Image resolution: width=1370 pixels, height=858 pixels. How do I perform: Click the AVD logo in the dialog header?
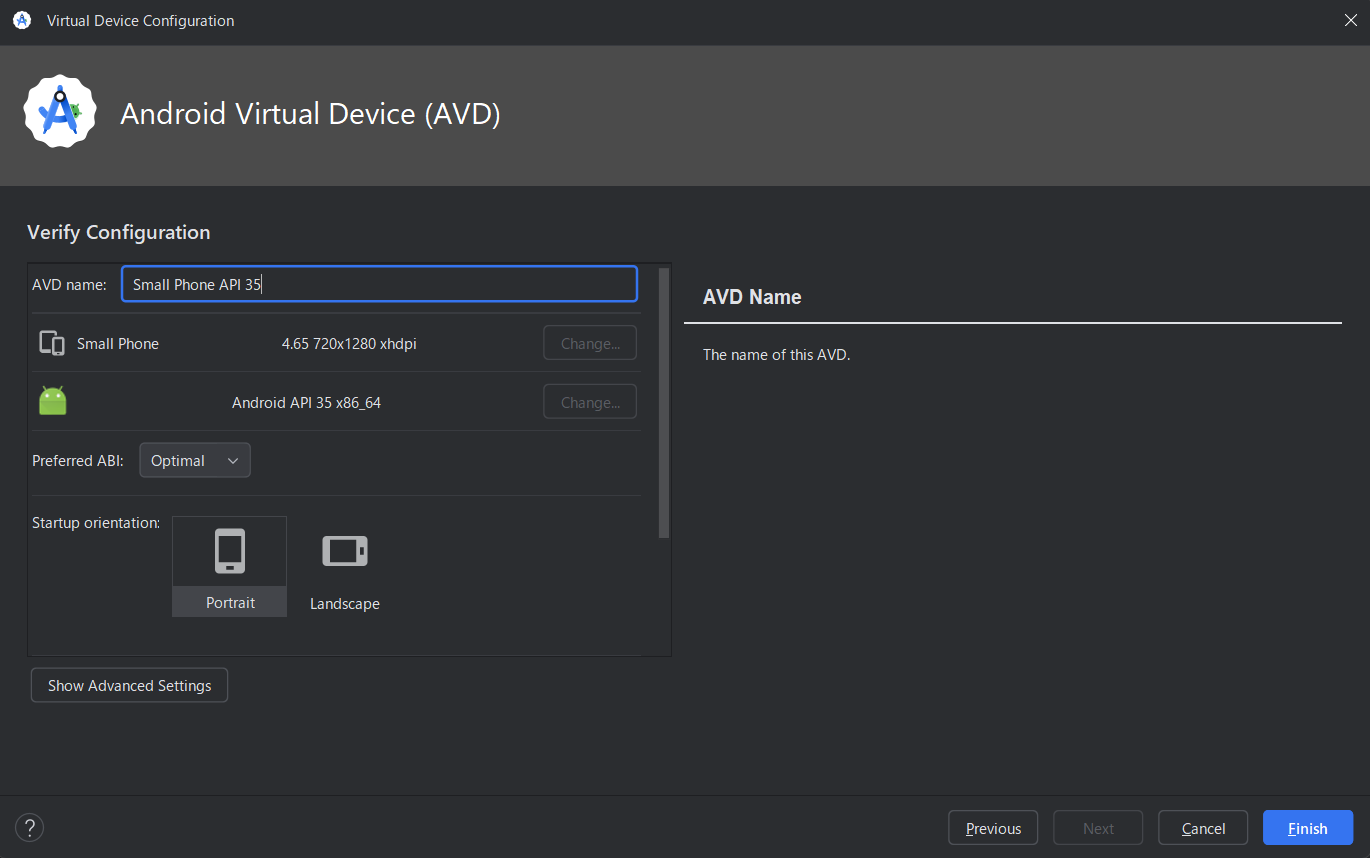point(59,111)
